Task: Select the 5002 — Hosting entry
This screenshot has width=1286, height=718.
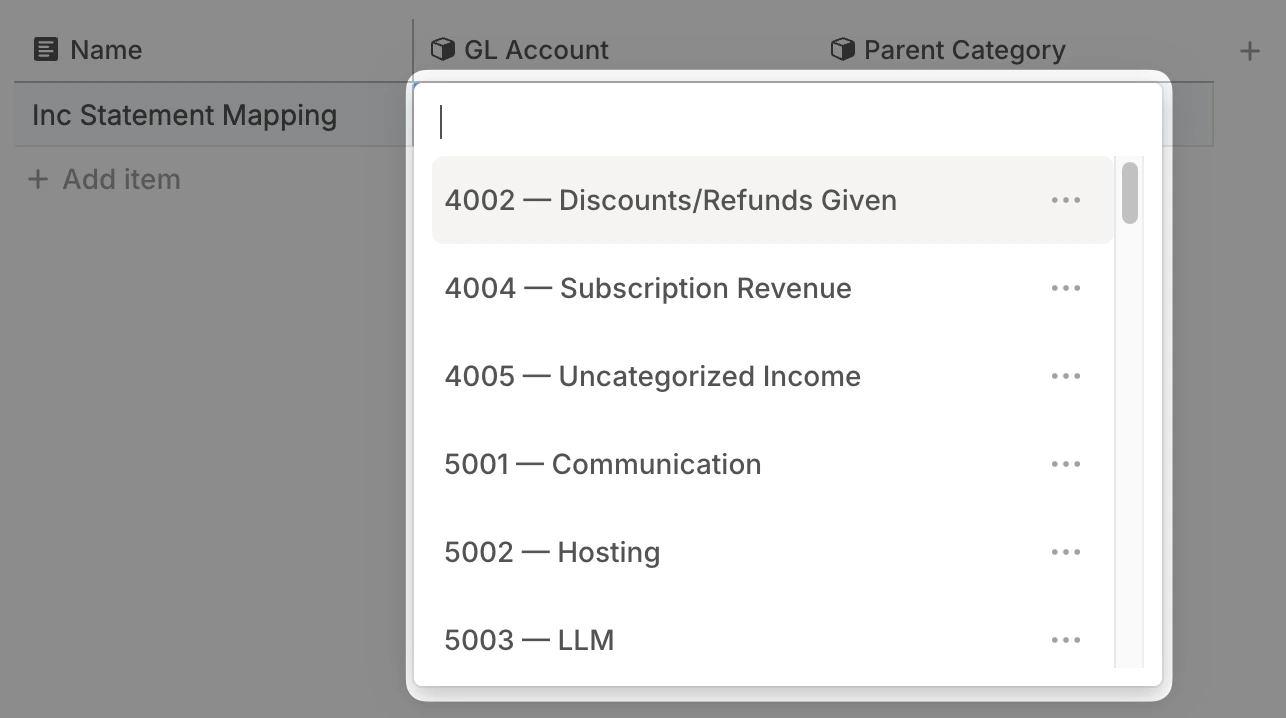Action: pyautogui.click(x=552, y=552)
